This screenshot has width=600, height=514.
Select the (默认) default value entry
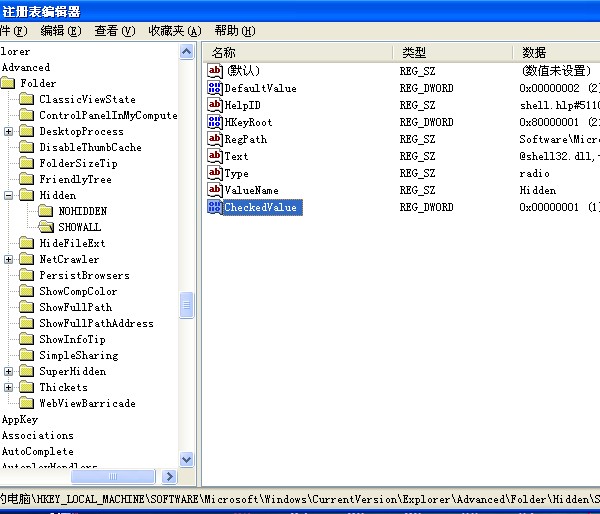pos(243,71)
